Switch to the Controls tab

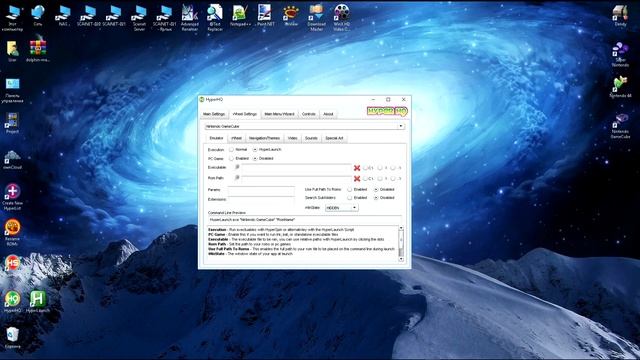(309, 114)
